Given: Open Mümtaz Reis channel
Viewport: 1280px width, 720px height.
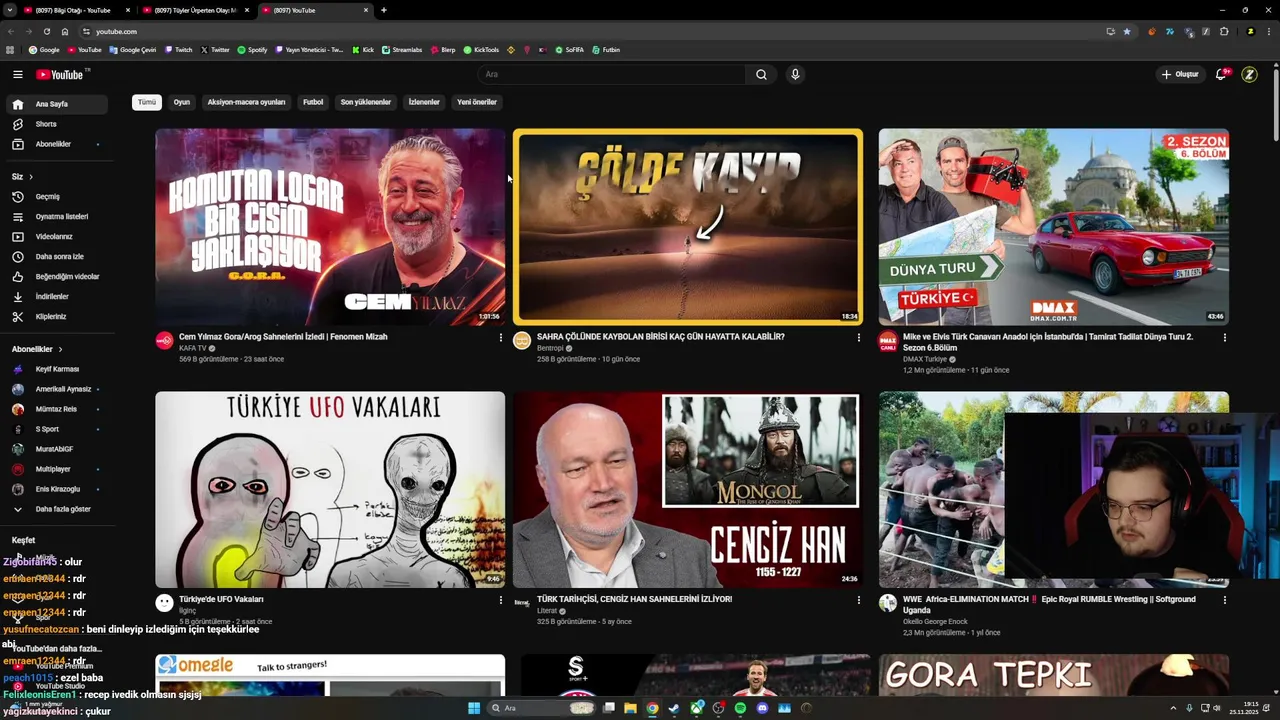Looking at the screenshot, I should click(57, 409).
